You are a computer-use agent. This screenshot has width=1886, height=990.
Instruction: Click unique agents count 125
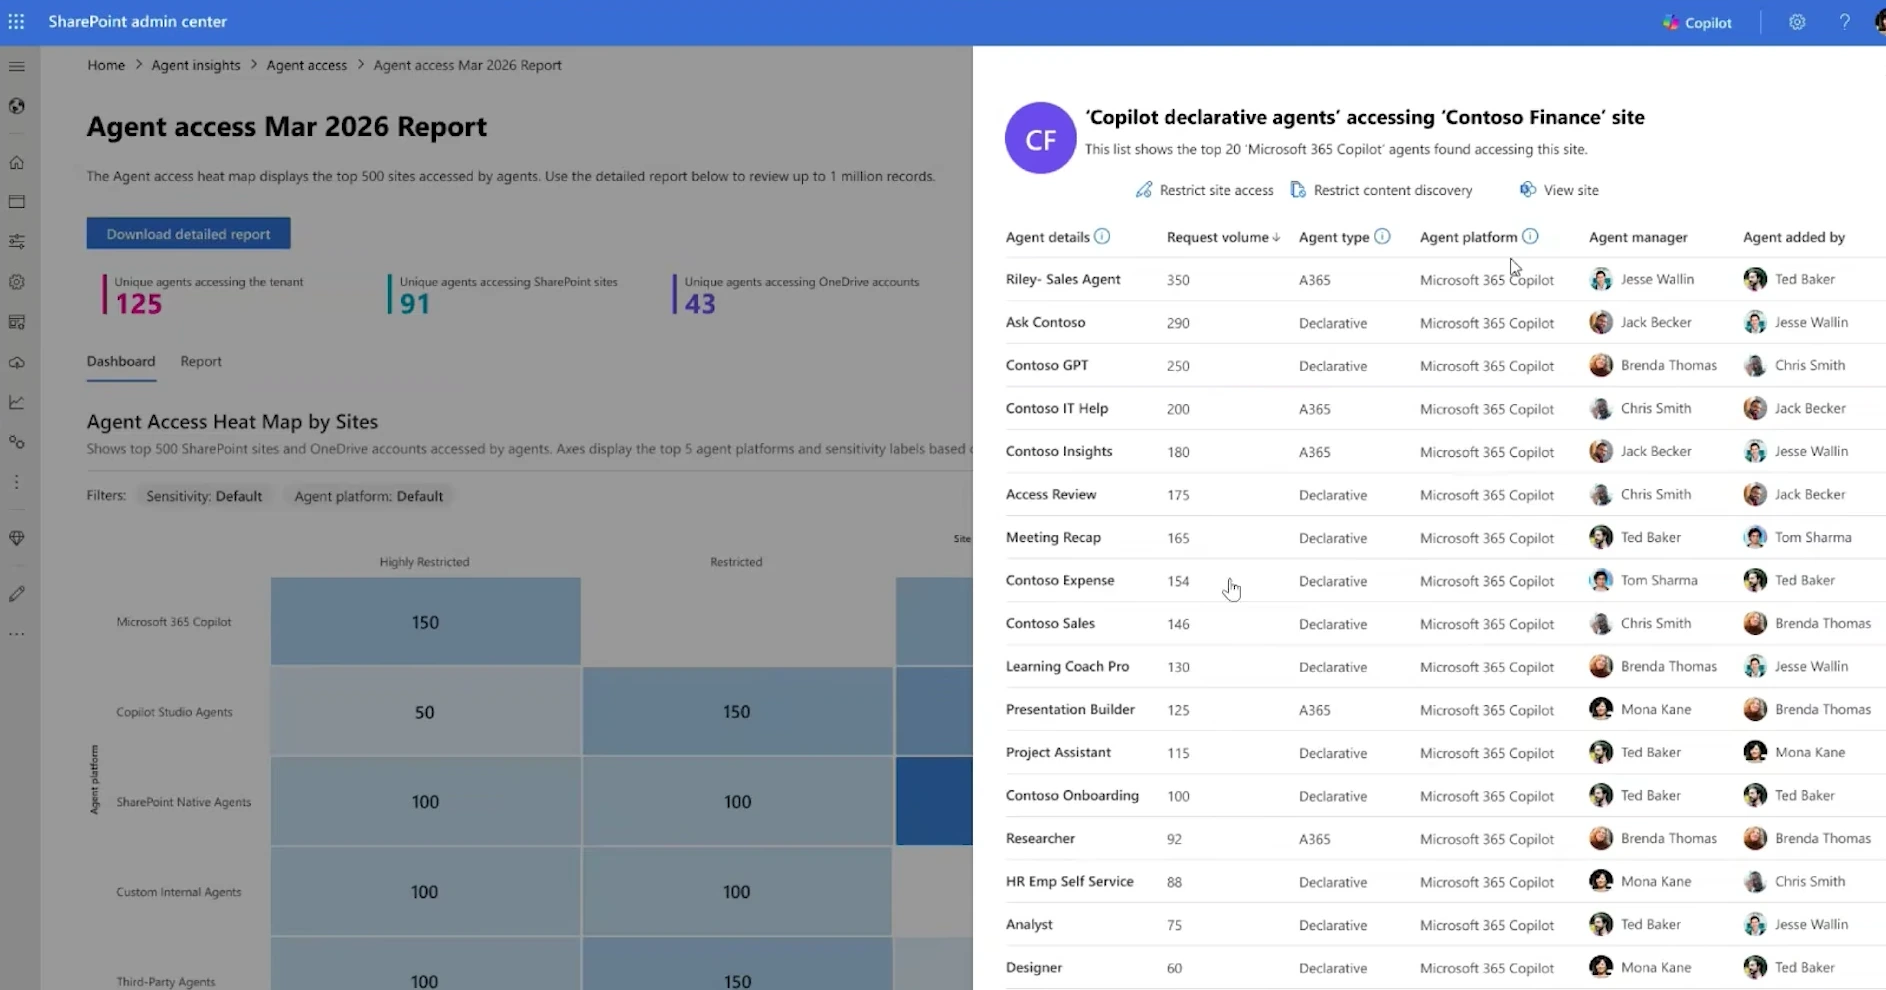click(x=138, y=304)
